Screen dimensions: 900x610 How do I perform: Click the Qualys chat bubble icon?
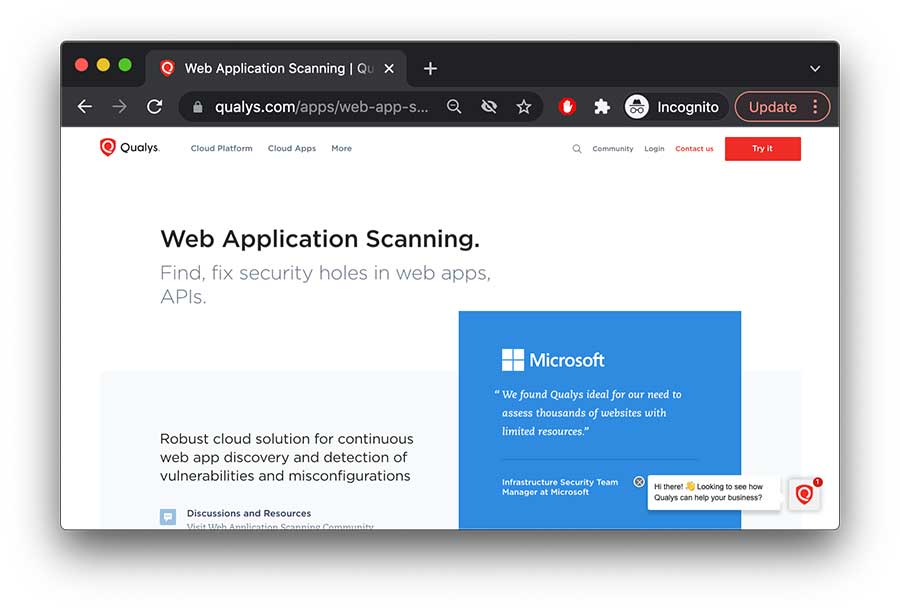pos(805,493)
